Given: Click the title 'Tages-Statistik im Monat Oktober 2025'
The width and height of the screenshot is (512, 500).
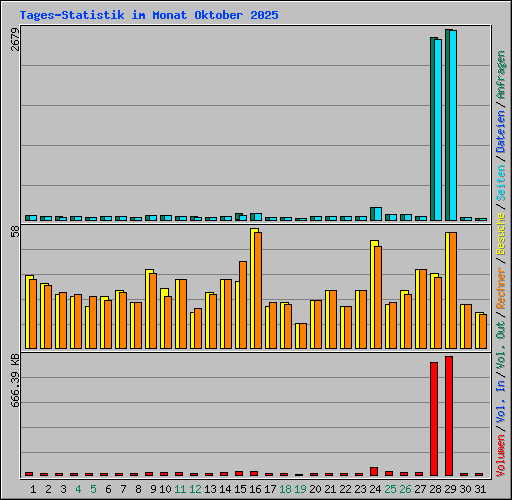Looking at the screenshot, I should click(x=149, y=15).
